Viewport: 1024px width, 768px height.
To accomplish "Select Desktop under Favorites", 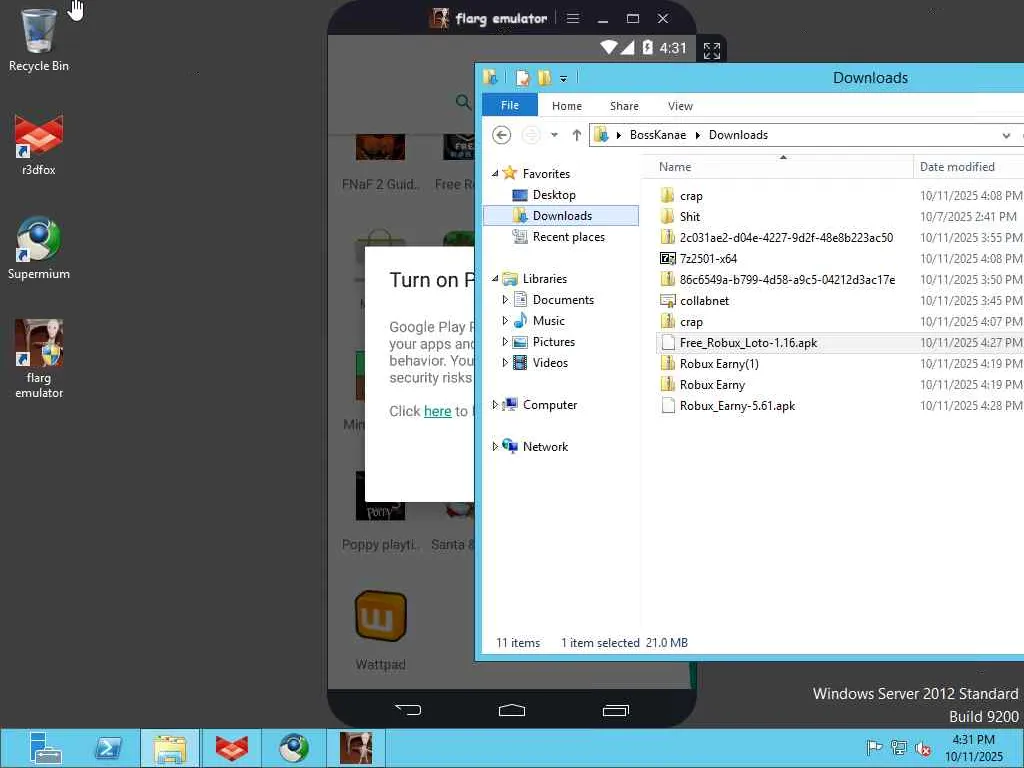I will pos(554,195).
